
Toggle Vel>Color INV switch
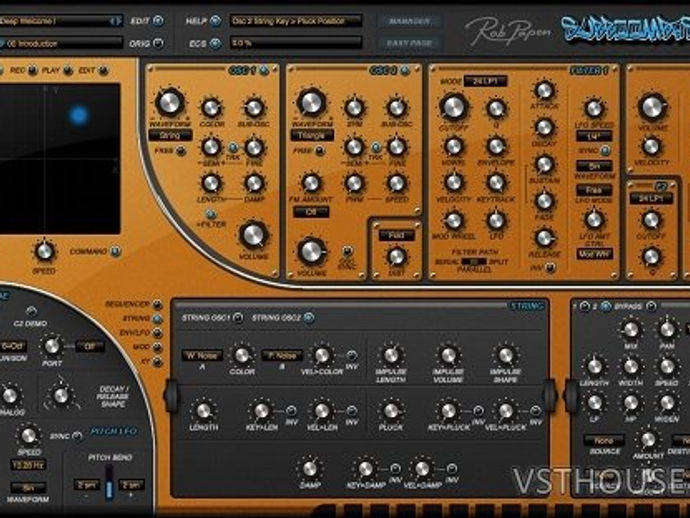(351, 355)
